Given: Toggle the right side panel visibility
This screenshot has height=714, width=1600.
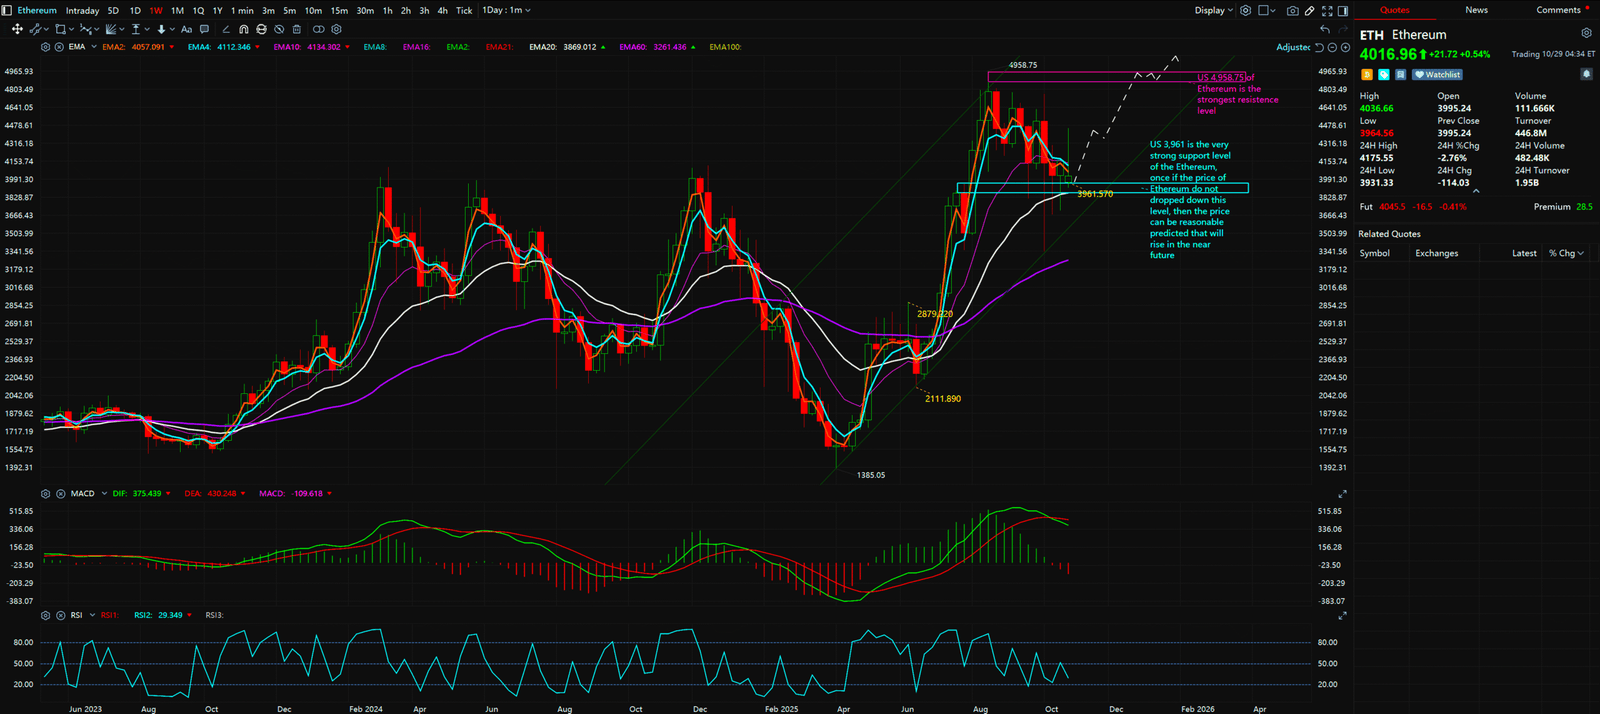Looking at the screenshot, I should click(1343, 11).
